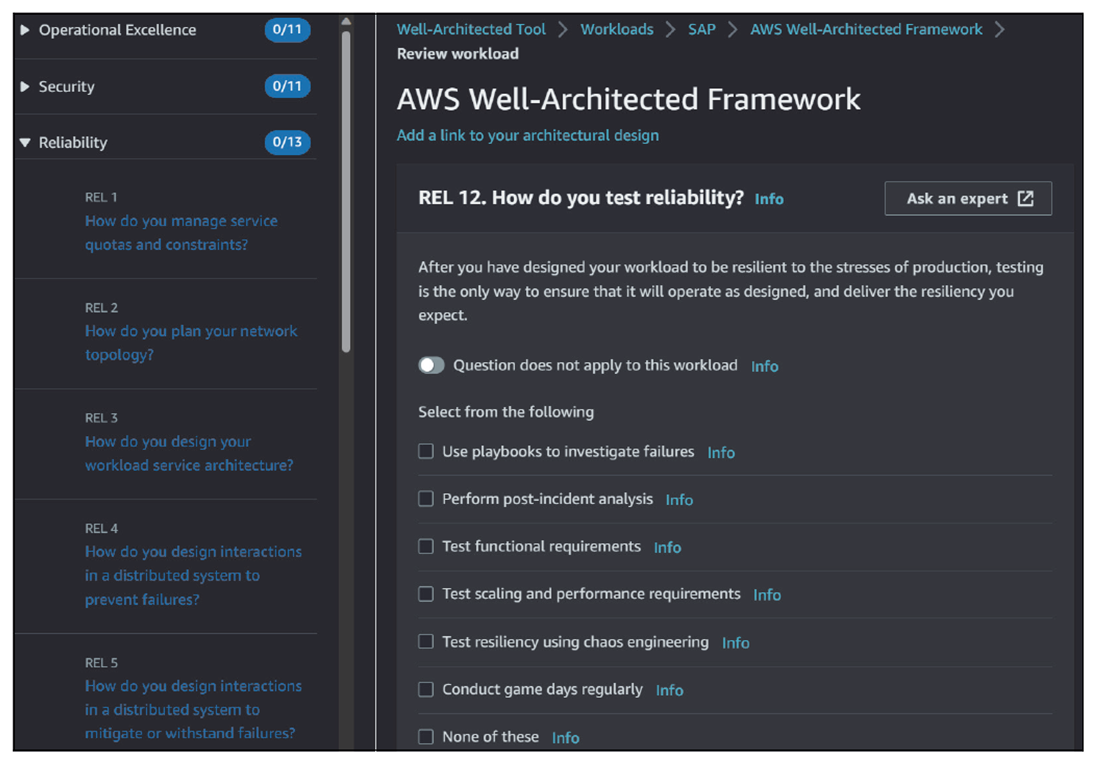Click the external-link icon on Ask an expert
The width and height of the screenshot is (1100, 764).
1027,198
